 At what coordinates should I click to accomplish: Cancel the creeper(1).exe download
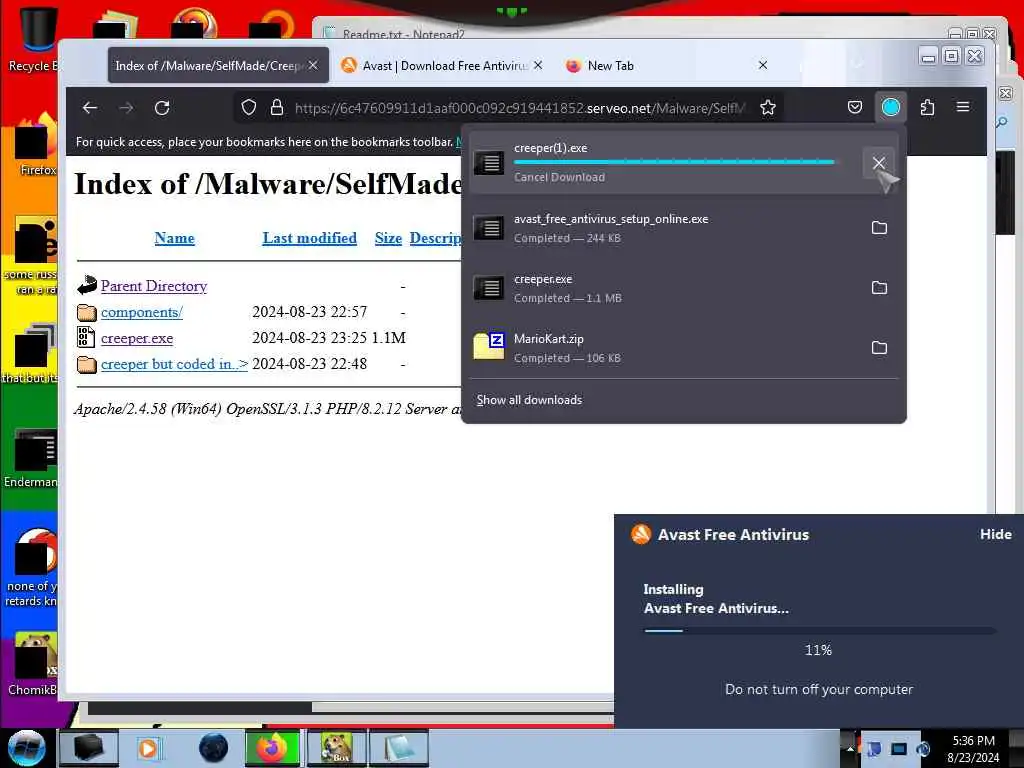[879, 163]
